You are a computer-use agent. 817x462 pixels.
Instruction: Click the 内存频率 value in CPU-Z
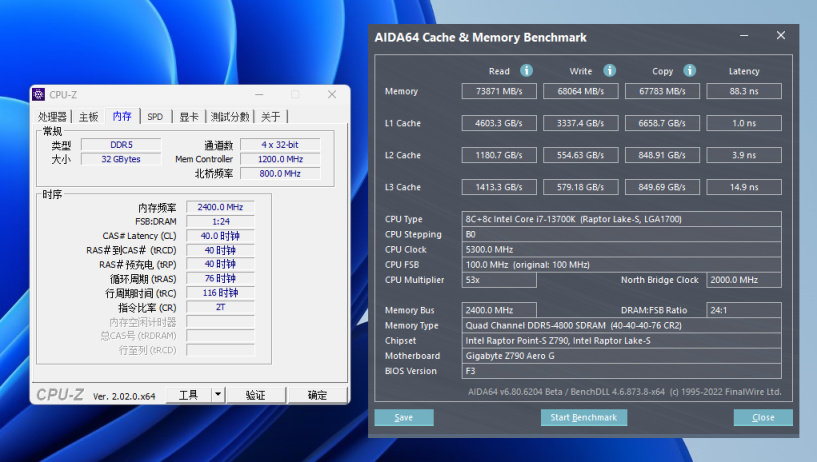220,207
